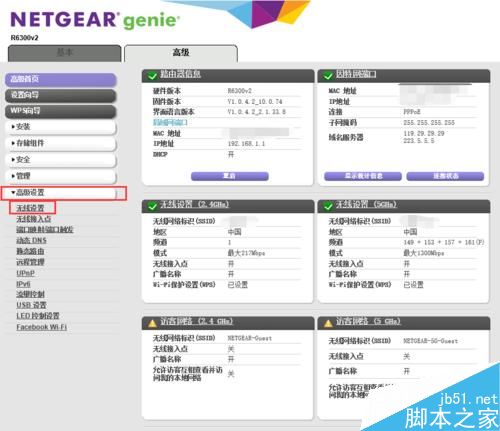Open 无线设置 (2.4GHz) panel title link
Image resolution: width=500 pixels, height=431 pixels.
click(194, 204)
